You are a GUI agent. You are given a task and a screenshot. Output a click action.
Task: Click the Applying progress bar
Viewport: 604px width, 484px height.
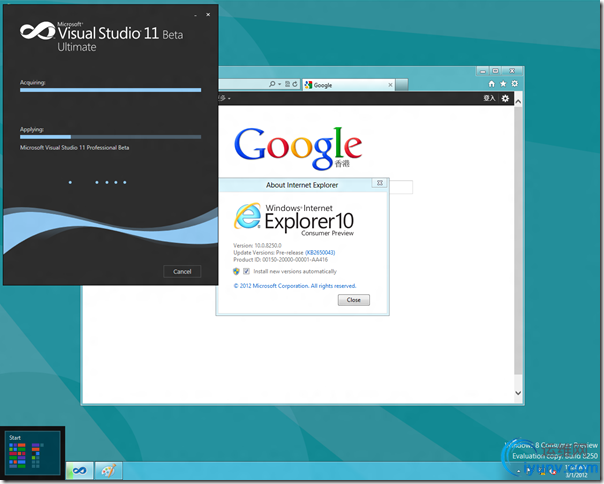pos(111,137)
